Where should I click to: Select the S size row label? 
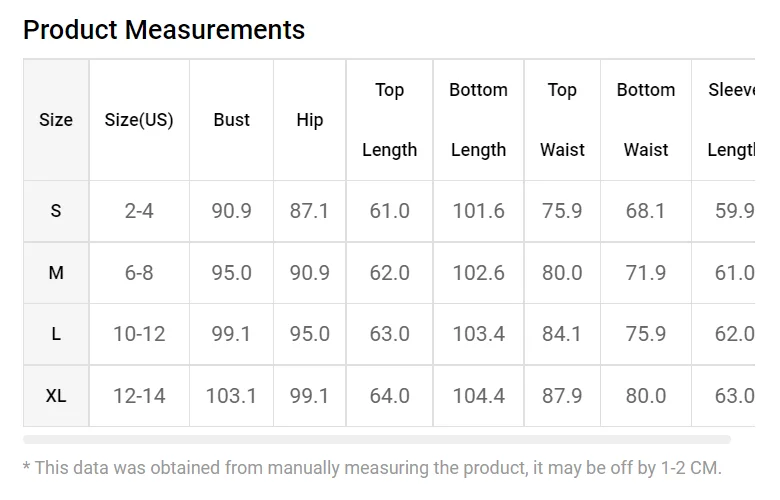(56, 211)
